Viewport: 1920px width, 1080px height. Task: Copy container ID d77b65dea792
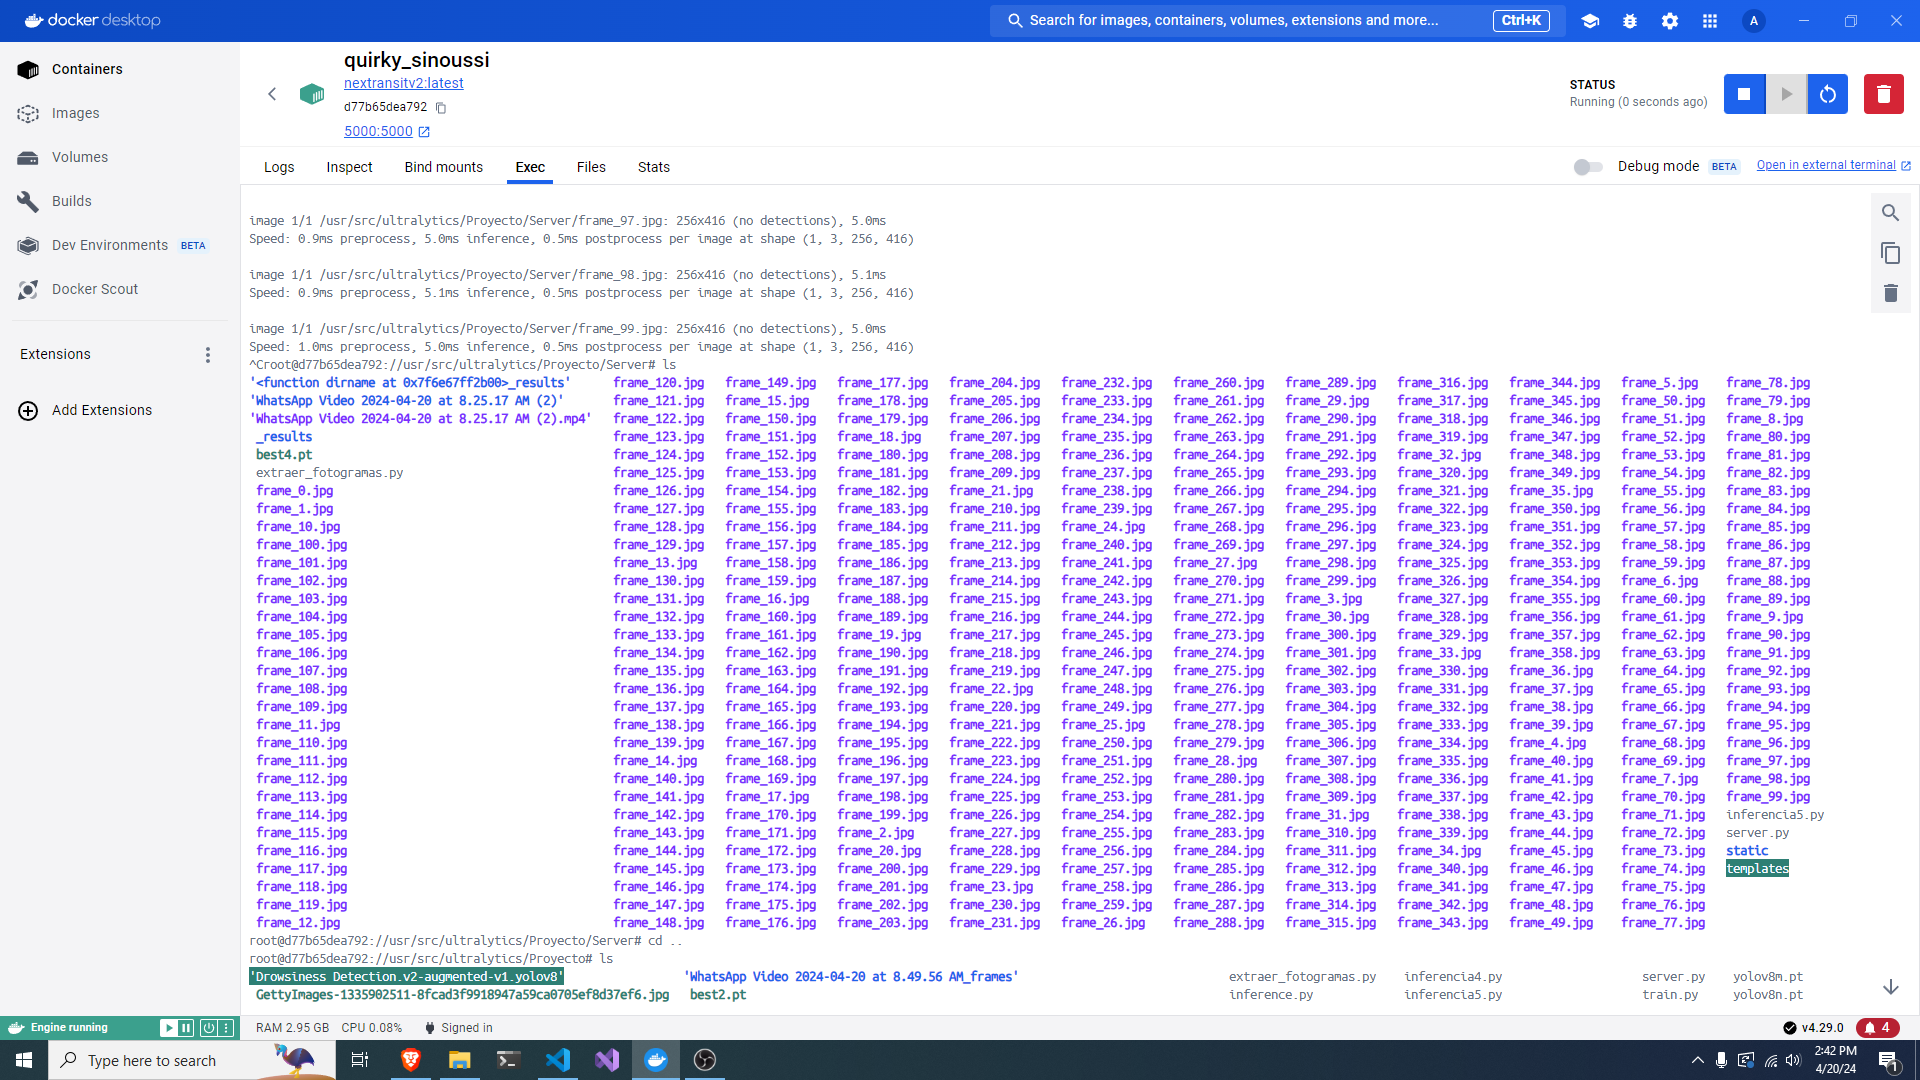(441, 108)
